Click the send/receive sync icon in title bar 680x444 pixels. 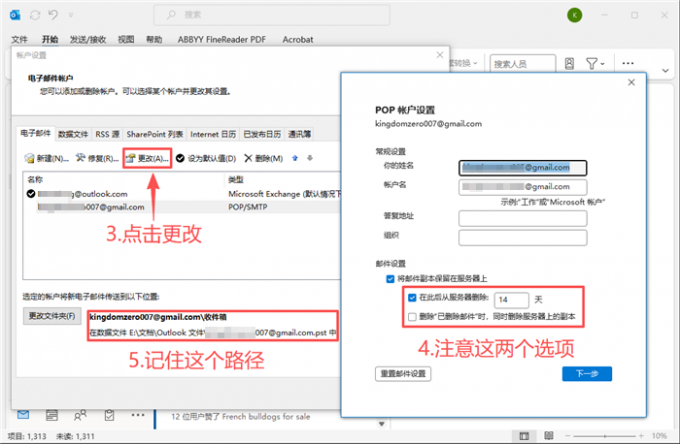[x=35, y=15]
